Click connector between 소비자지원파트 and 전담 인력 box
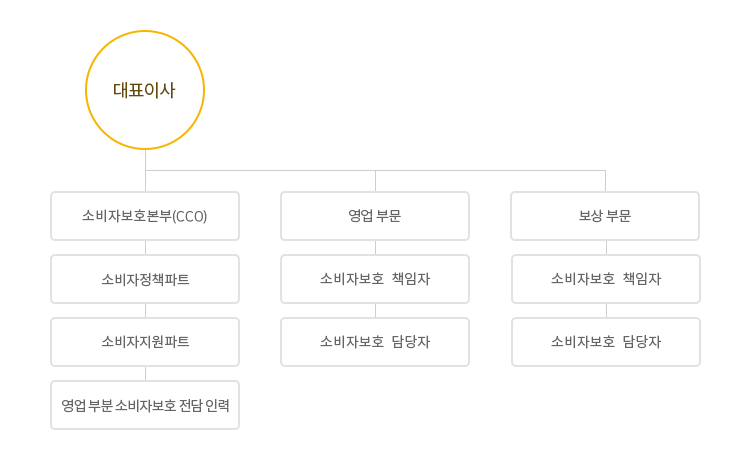 pyautogui.click(x=145, y=374)
